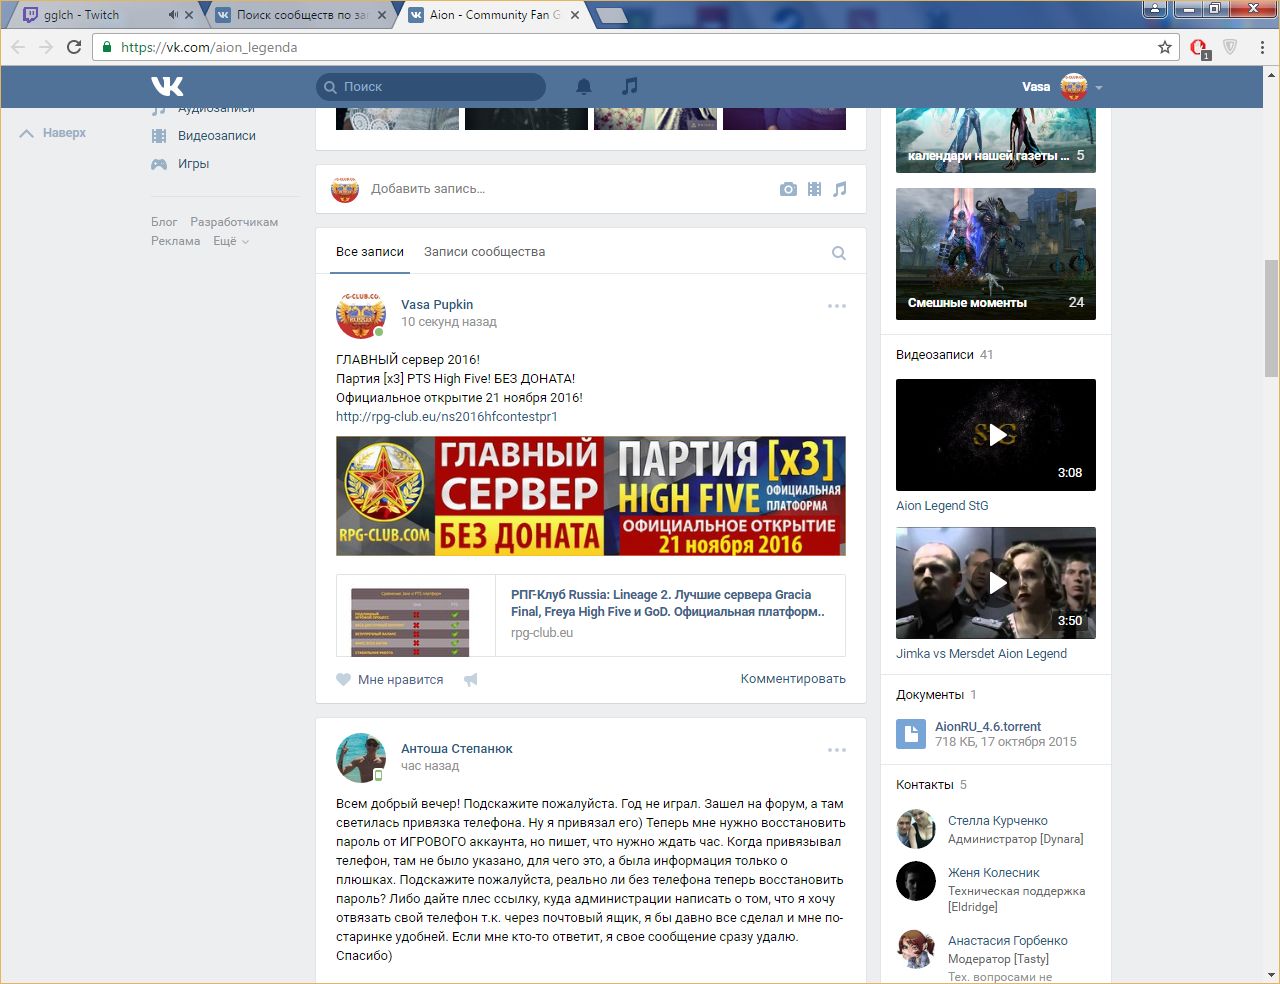1280x984 pixels.
Task: Open Анастасия Горбенко contact
Action: click(x=1008, y=941)
